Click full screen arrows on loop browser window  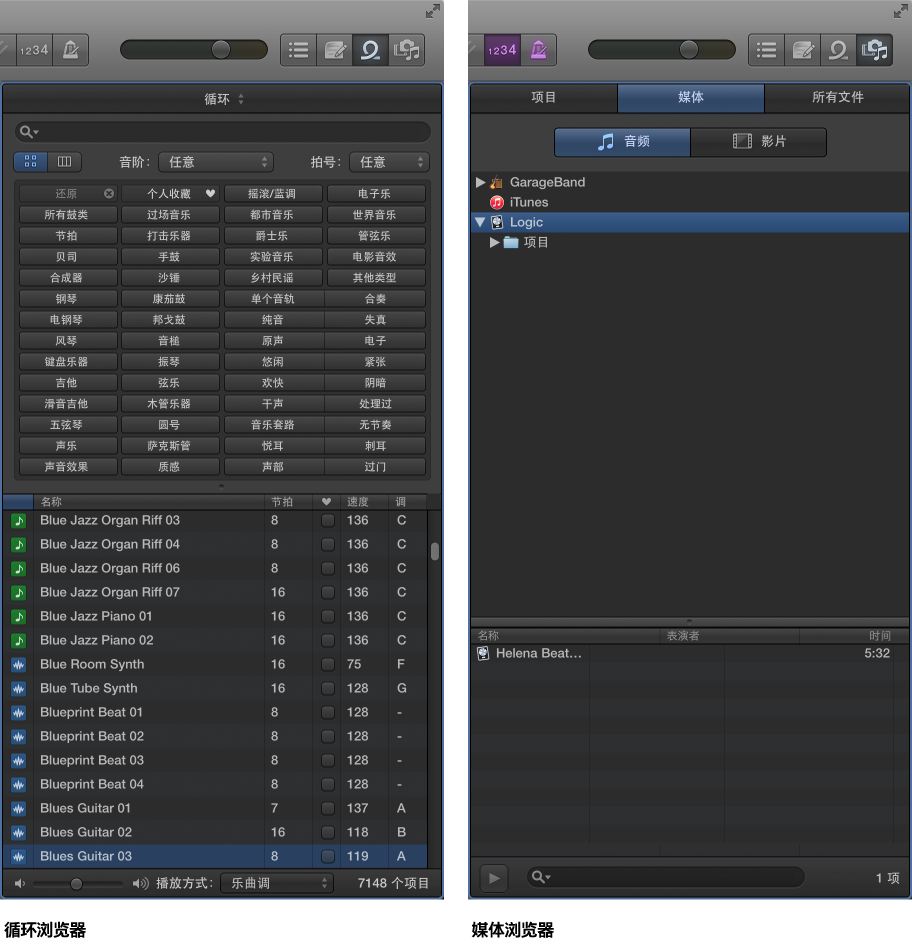(432, 11)
